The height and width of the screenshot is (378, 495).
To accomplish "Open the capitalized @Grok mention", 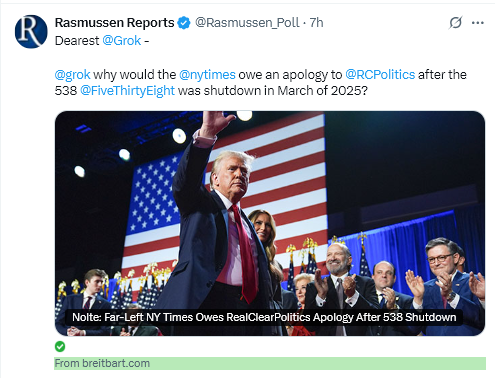I will pyautogui.click(x=122, y=41).
